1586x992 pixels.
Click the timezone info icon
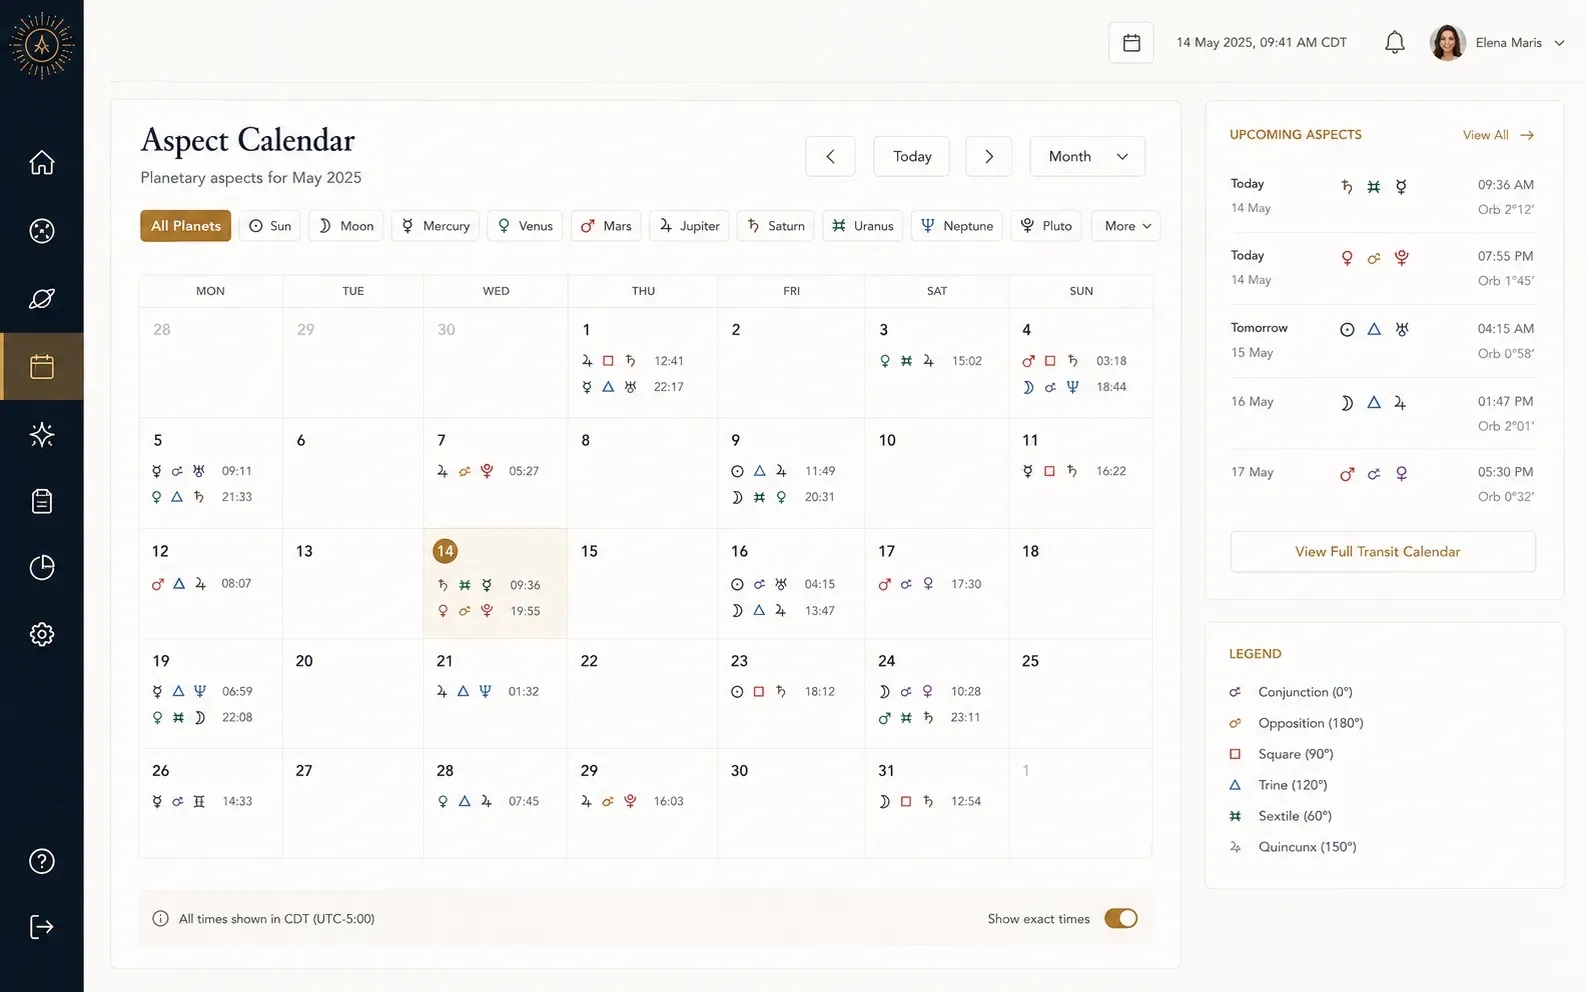(x=160, y=919)
